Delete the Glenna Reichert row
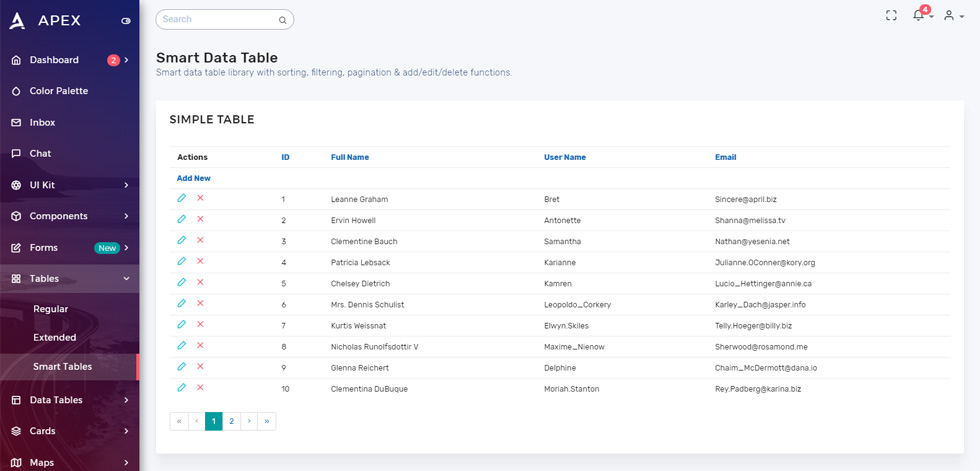 pyautogui.click(x=200, y=366)
